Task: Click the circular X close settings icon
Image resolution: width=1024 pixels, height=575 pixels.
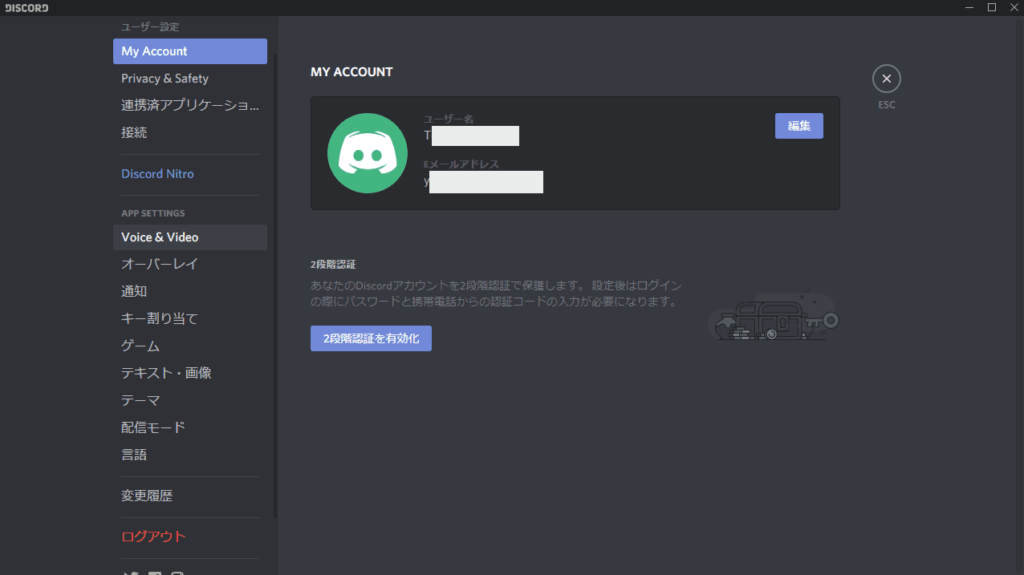Action: point(886,78)
